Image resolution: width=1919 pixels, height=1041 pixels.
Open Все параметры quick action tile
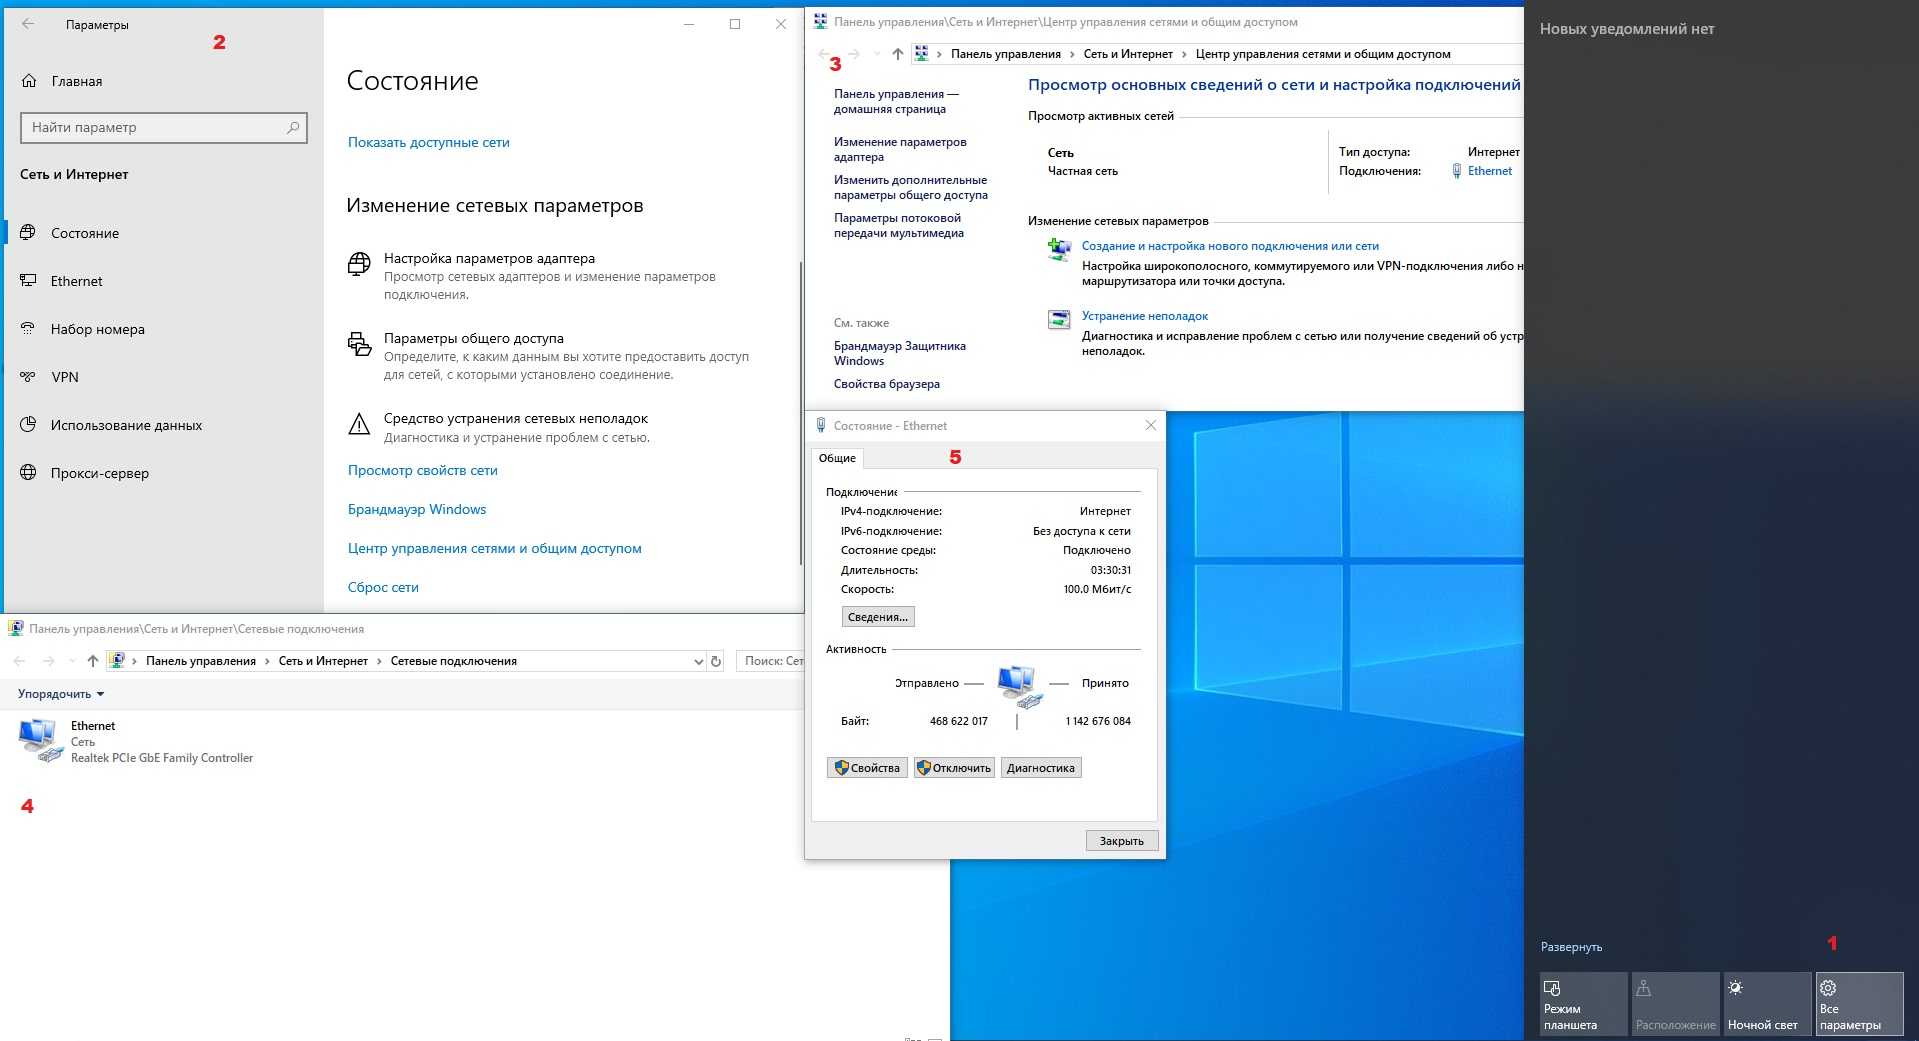click(x=1858, y=1004)
